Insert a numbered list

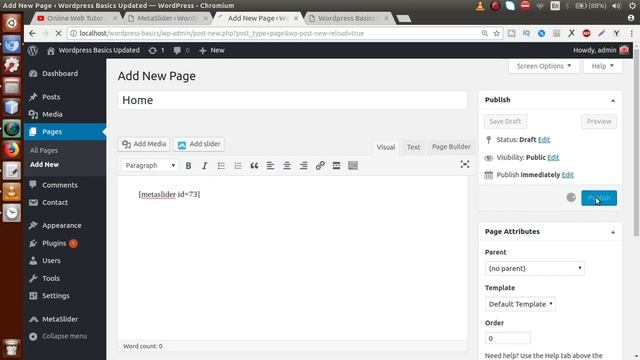click(x=238, y=166)
